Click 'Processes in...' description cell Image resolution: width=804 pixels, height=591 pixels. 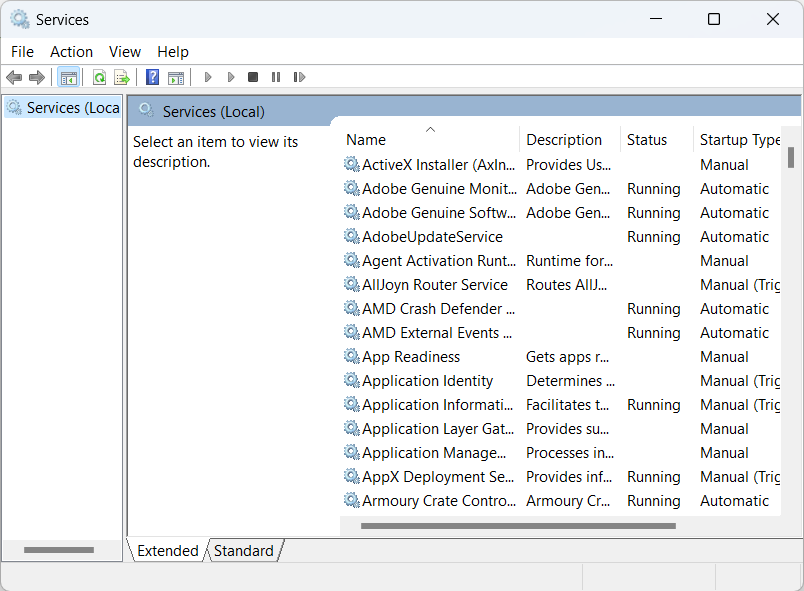point(570,453)
